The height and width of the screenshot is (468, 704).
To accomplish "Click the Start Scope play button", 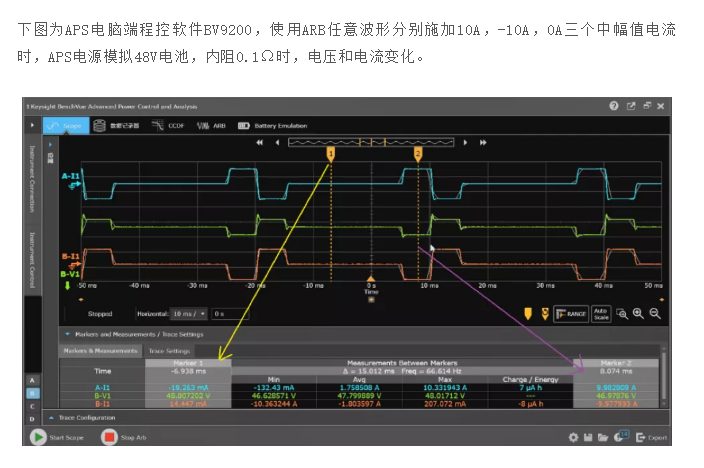I will coord(38,437).
